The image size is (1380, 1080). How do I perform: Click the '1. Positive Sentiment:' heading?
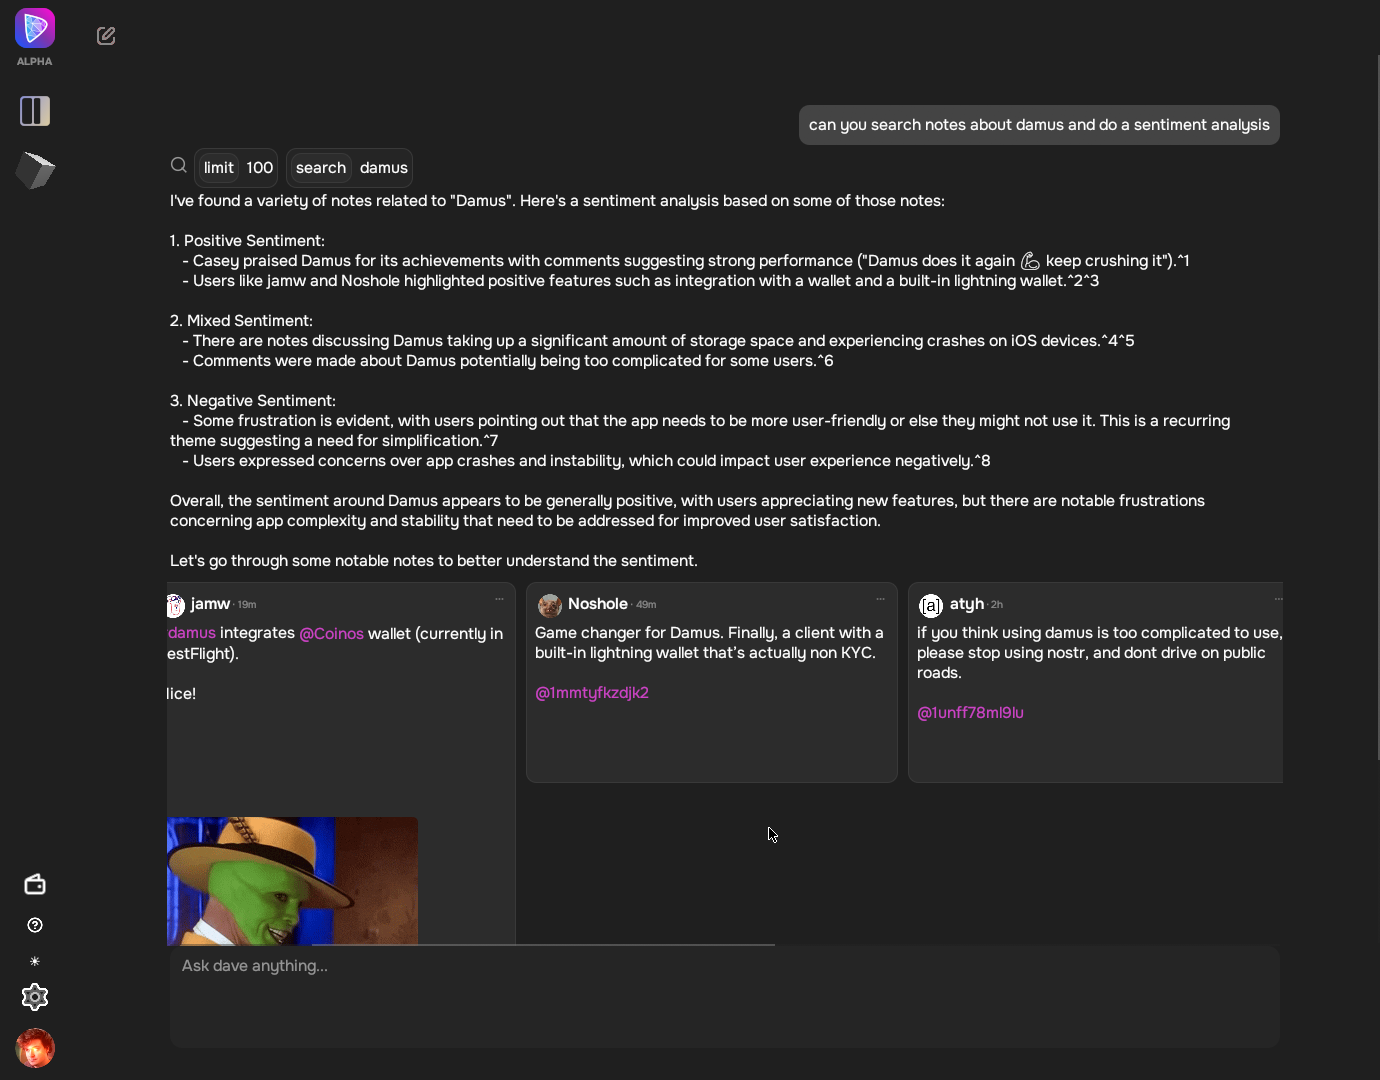pyautogui.click(x=247, y=241)
